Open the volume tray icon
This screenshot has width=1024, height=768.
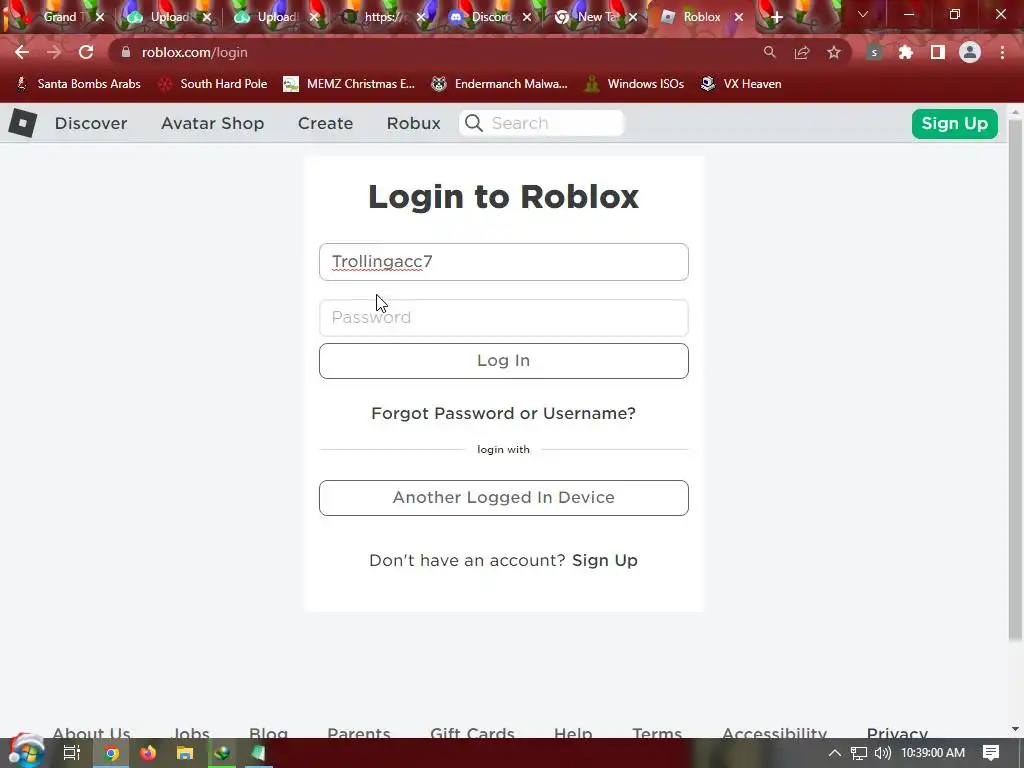(883, 753)
